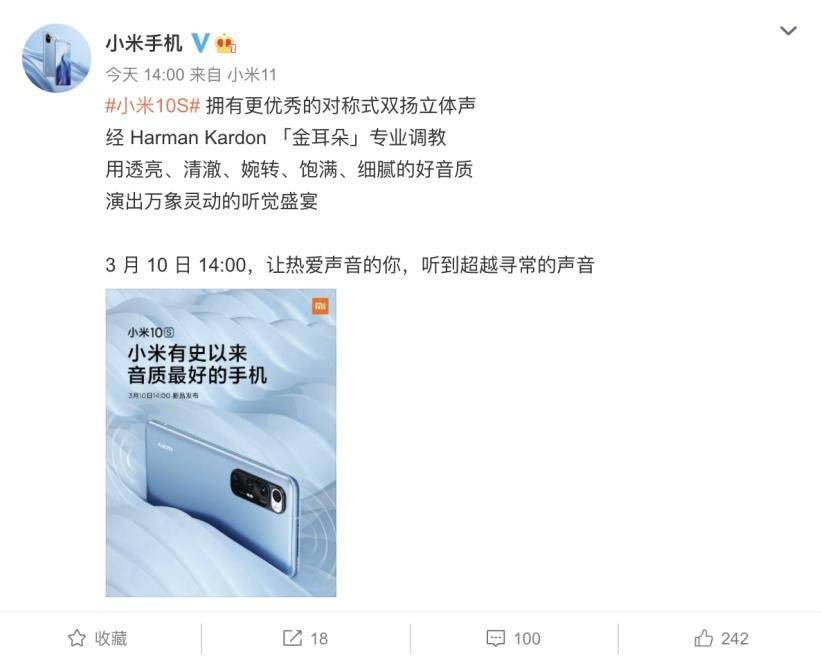The width and height of the screenshot is (822, 662).
Task: Open the 小米11 source device link
Action: pos(252,75)
